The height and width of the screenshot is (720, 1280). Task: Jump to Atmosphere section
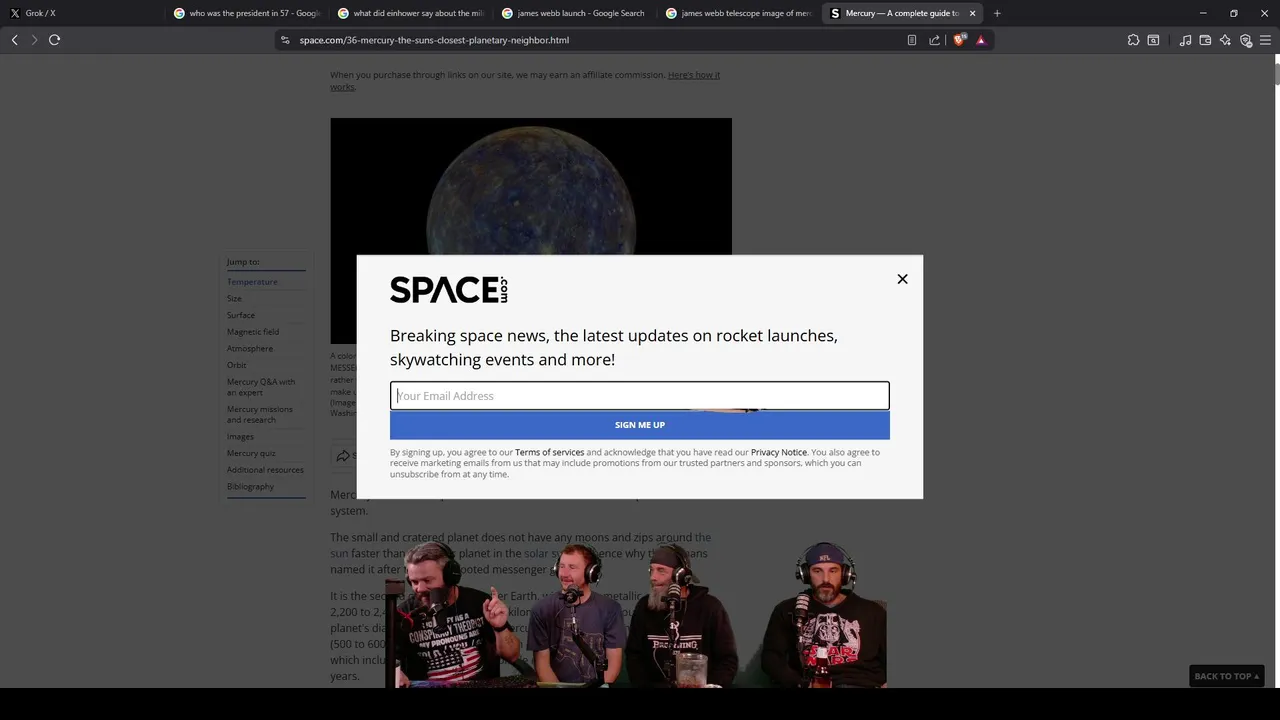pos(250,348)
